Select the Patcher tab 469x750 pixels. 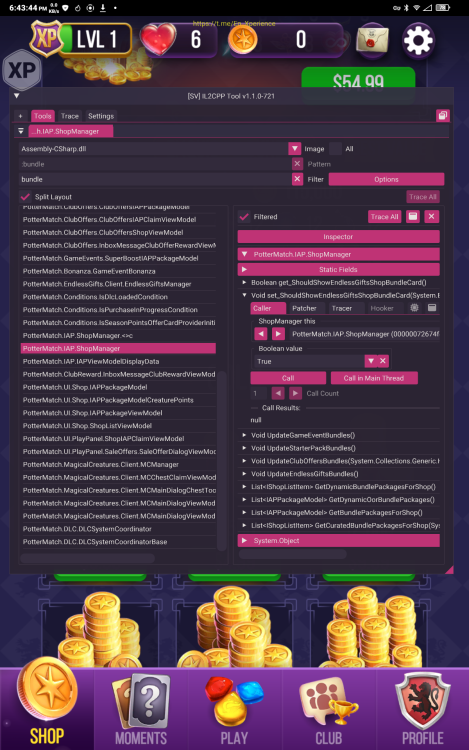305,308
